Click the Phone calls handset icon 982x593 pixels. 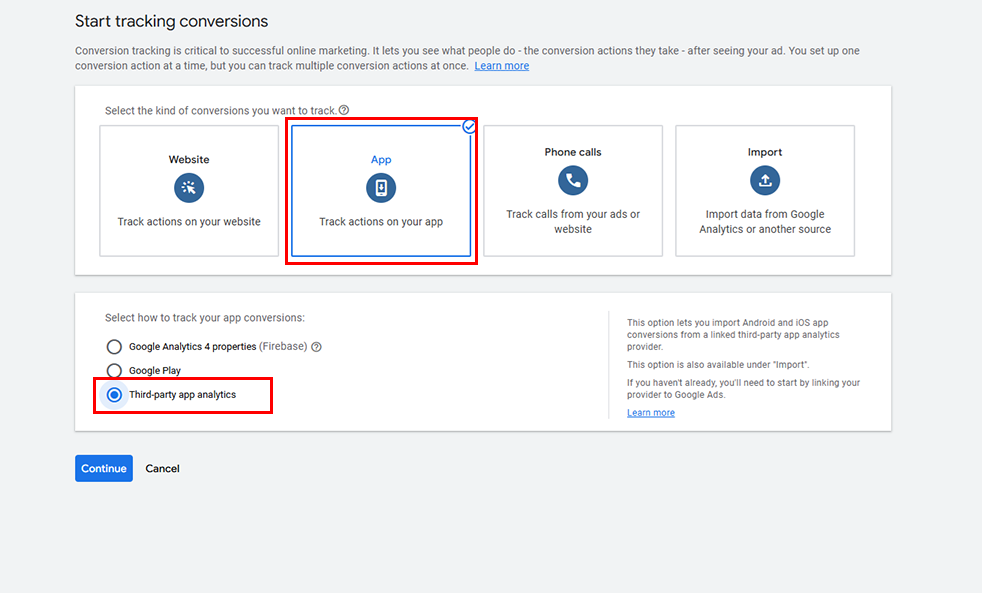[573, 180]
